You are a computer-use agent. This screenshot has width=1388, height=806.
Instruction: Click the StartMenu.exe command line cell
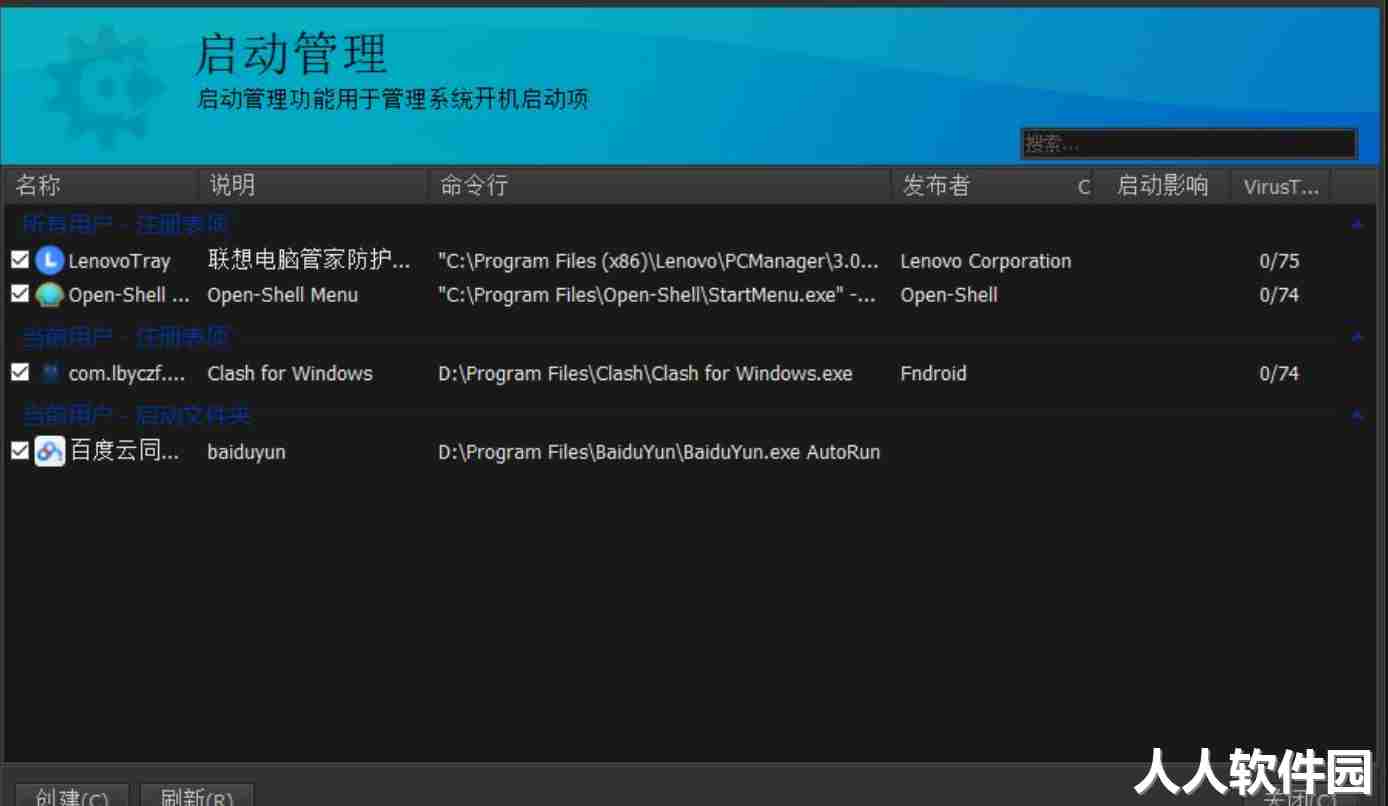(x=657, y=295)
